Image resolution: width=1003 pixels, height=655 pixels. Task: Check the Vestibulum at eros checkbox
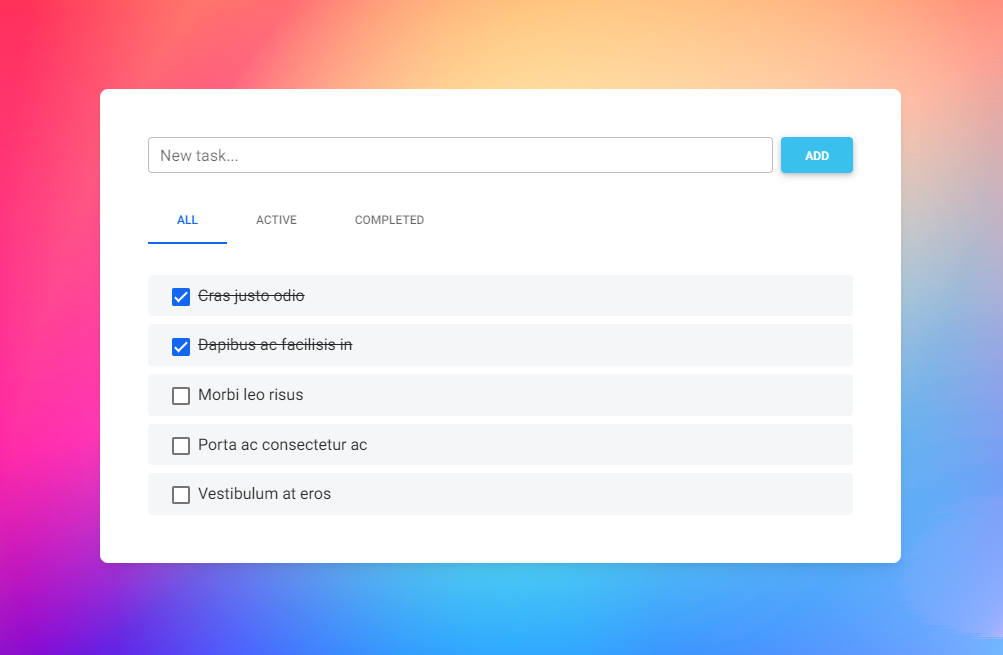click(x=181, y=494)
